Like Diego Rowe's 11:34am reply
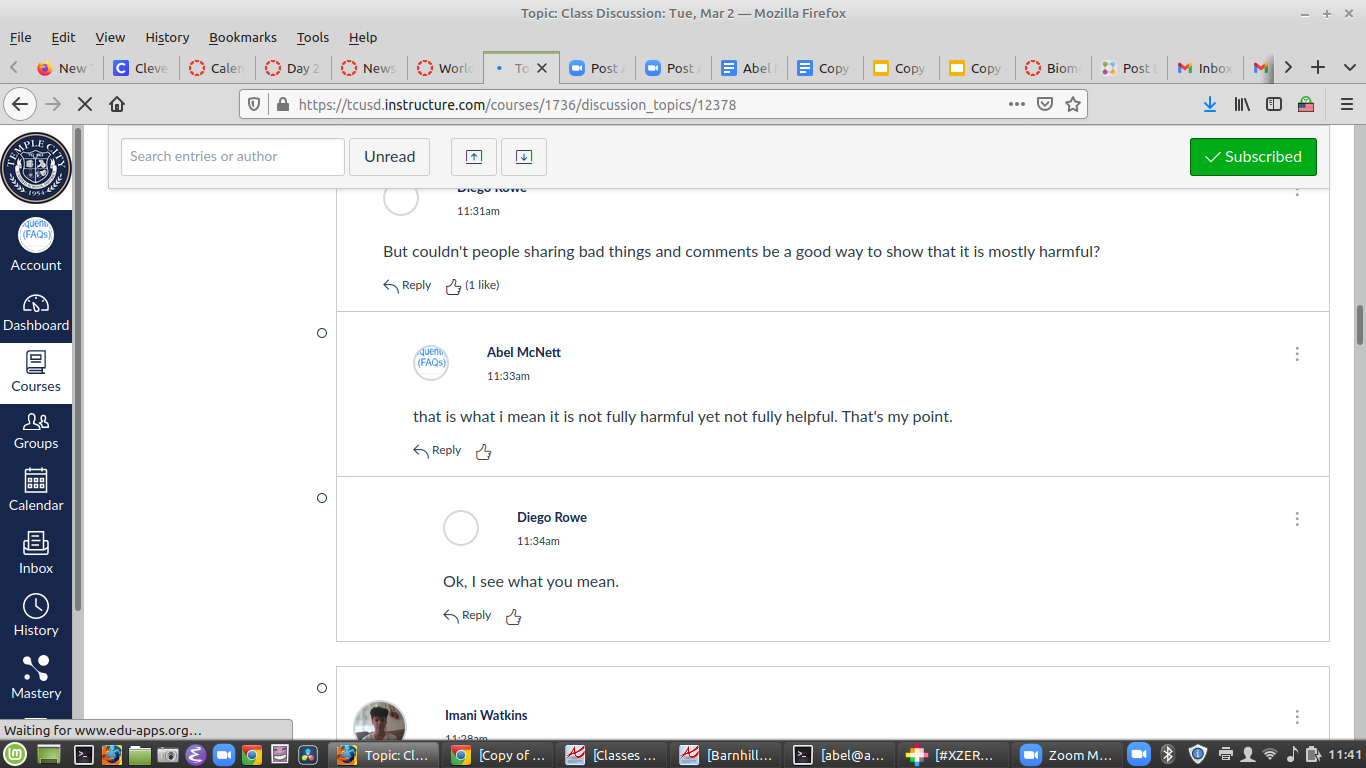This screenshot has height=768, width=1366. pos(514,617)
